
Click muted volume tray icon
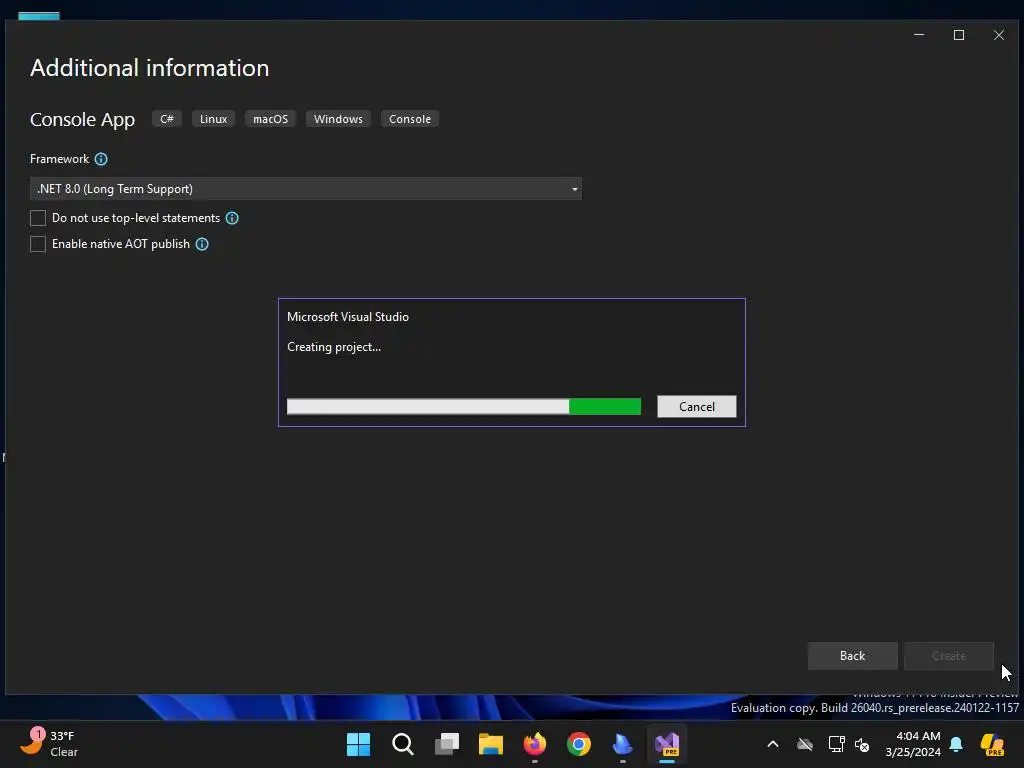[x=862, y=744]
